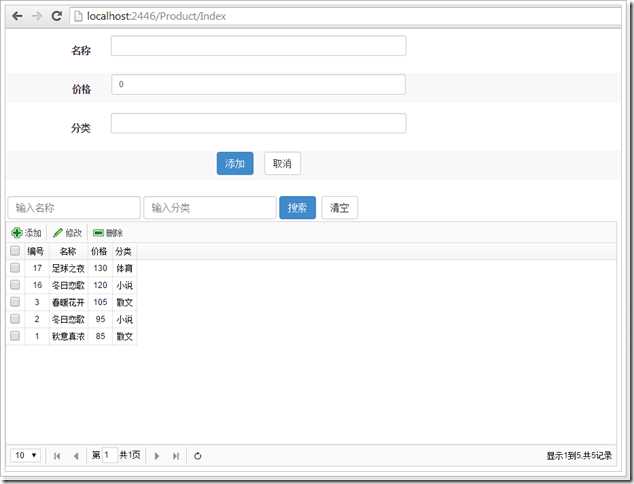
Task: Click the price cell 95
Action: 100,319
